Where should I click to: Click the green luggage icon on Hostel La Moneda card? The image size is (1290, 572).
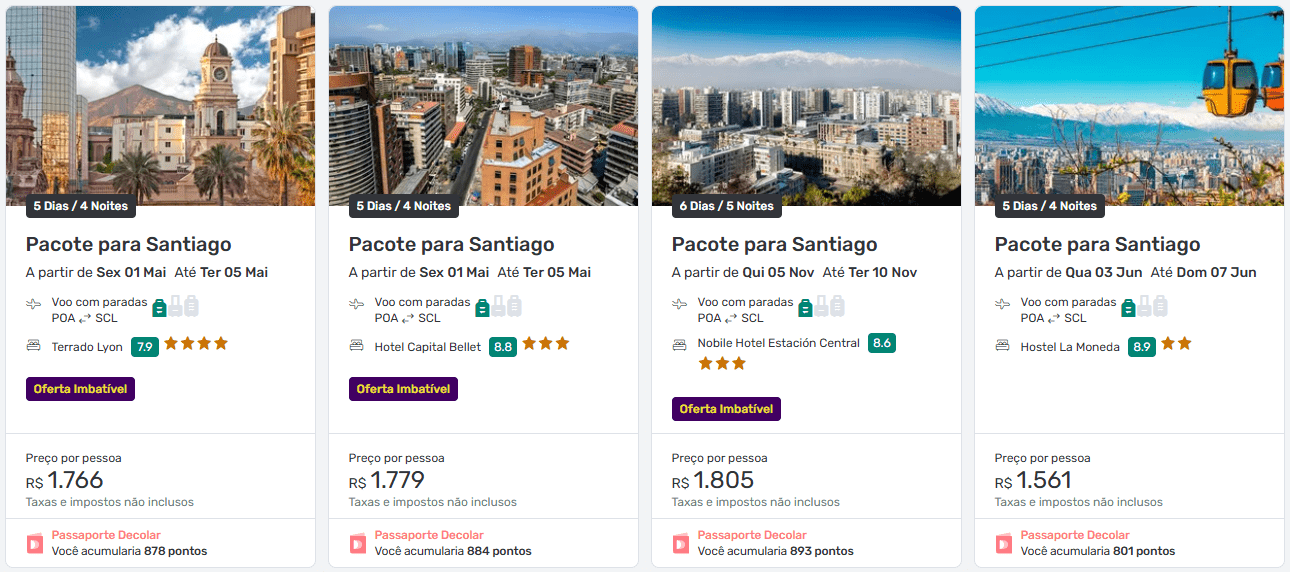[1128, 307]
